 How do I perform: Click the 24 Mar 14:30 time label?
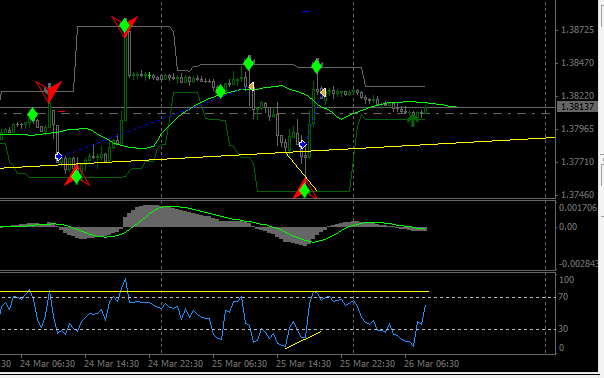pos(111,364)
